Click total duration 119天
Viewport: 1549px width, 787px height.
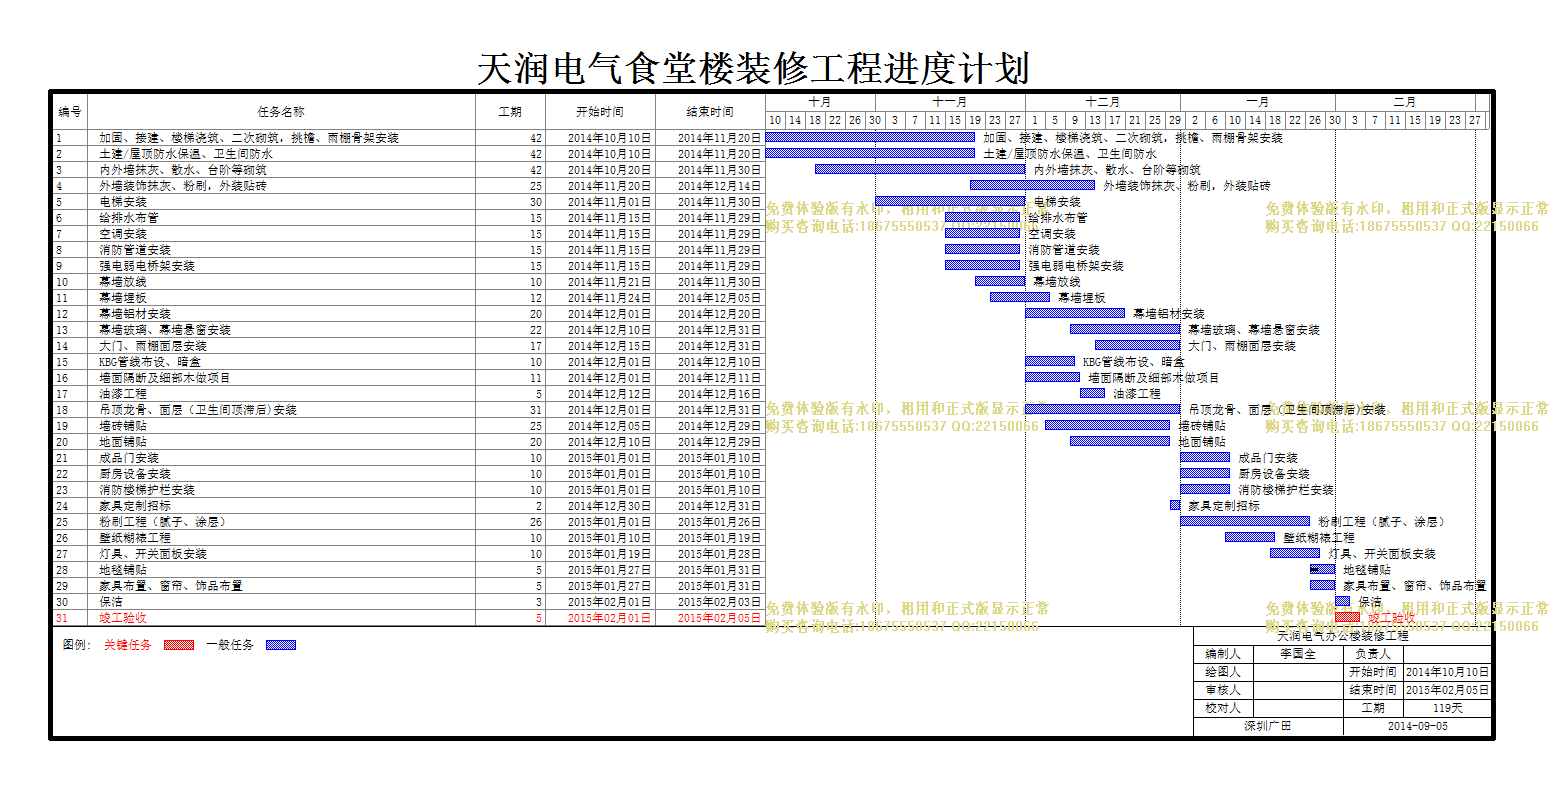1447,708
